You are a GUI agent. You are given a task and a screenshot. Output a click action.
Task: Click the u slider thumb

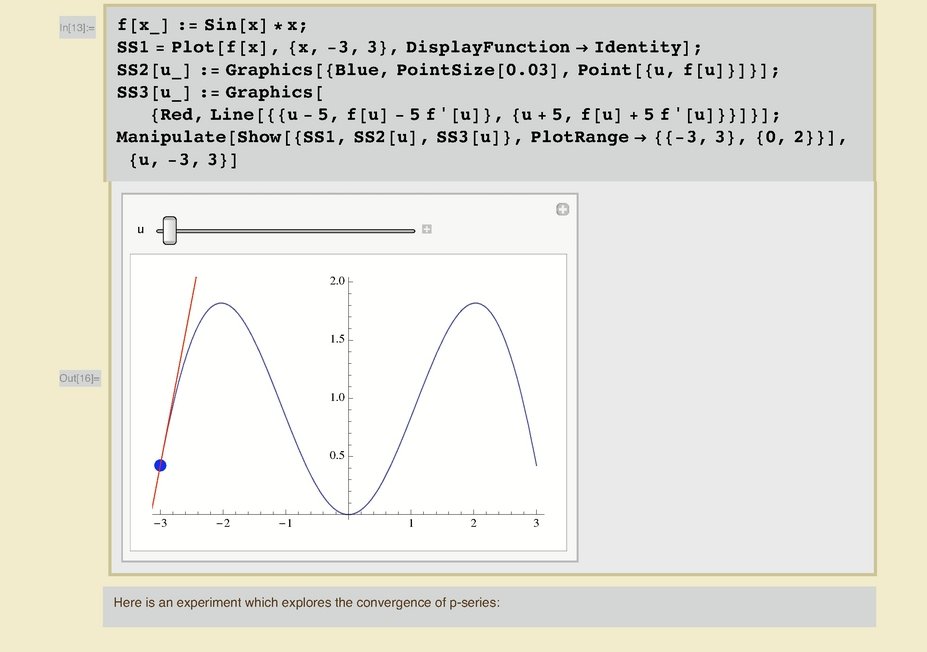click(x=169, y=230)
